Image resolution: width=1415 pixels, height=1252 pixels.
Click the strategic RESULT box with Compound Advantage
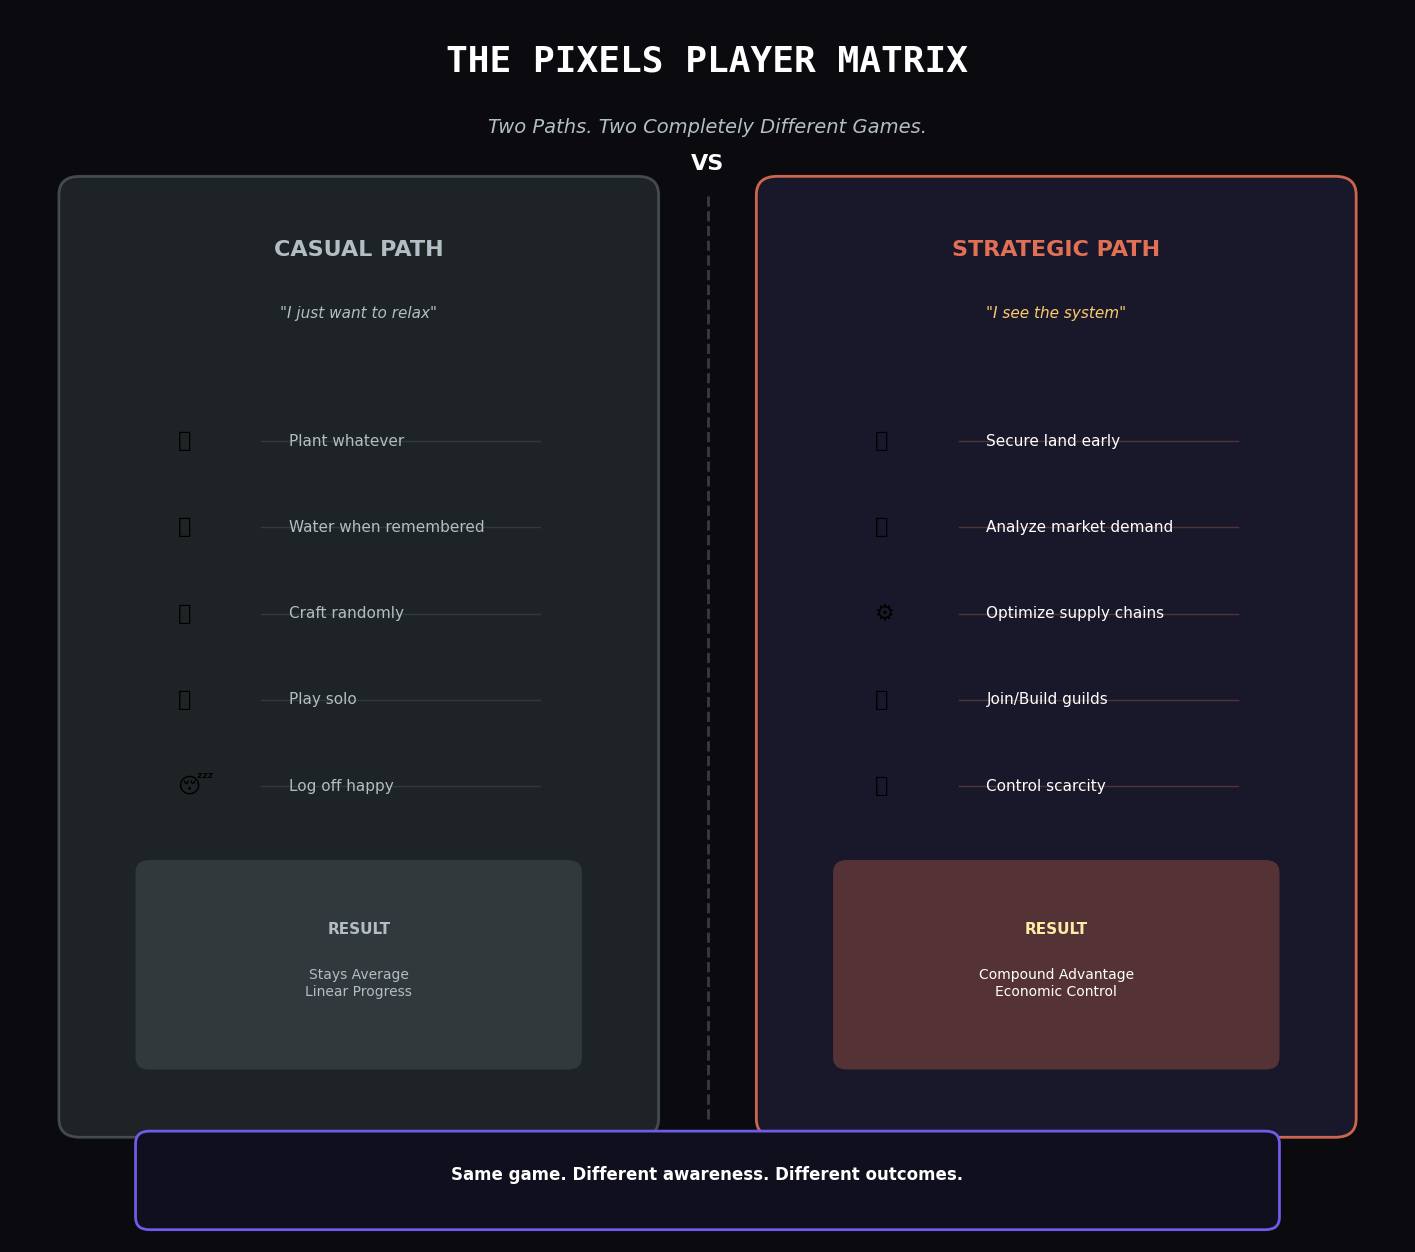tap(1056, 965)
